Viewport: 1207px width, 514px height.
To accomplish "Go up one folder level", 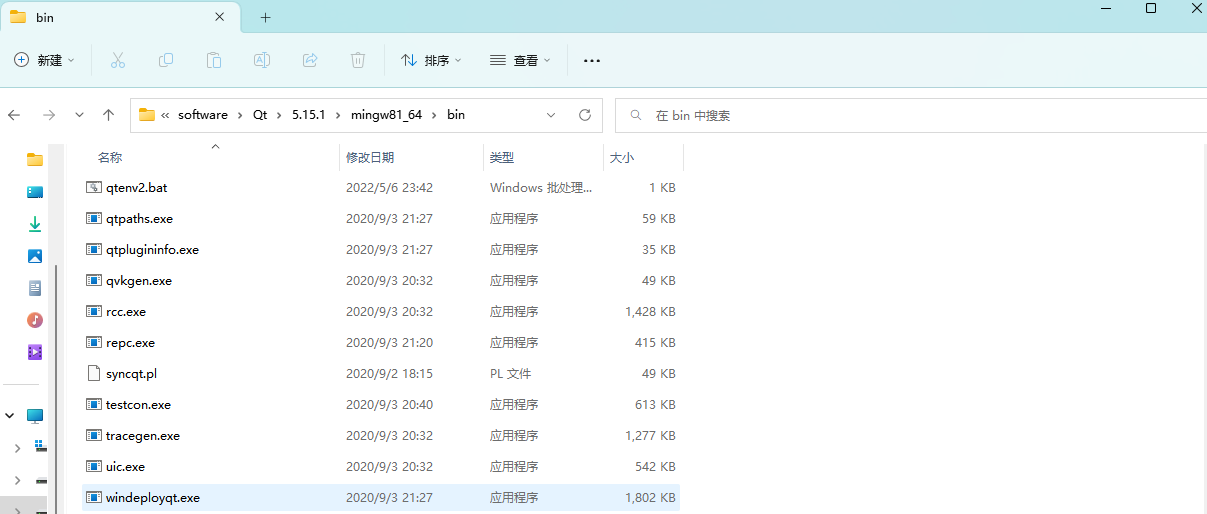I will point(108,115).
